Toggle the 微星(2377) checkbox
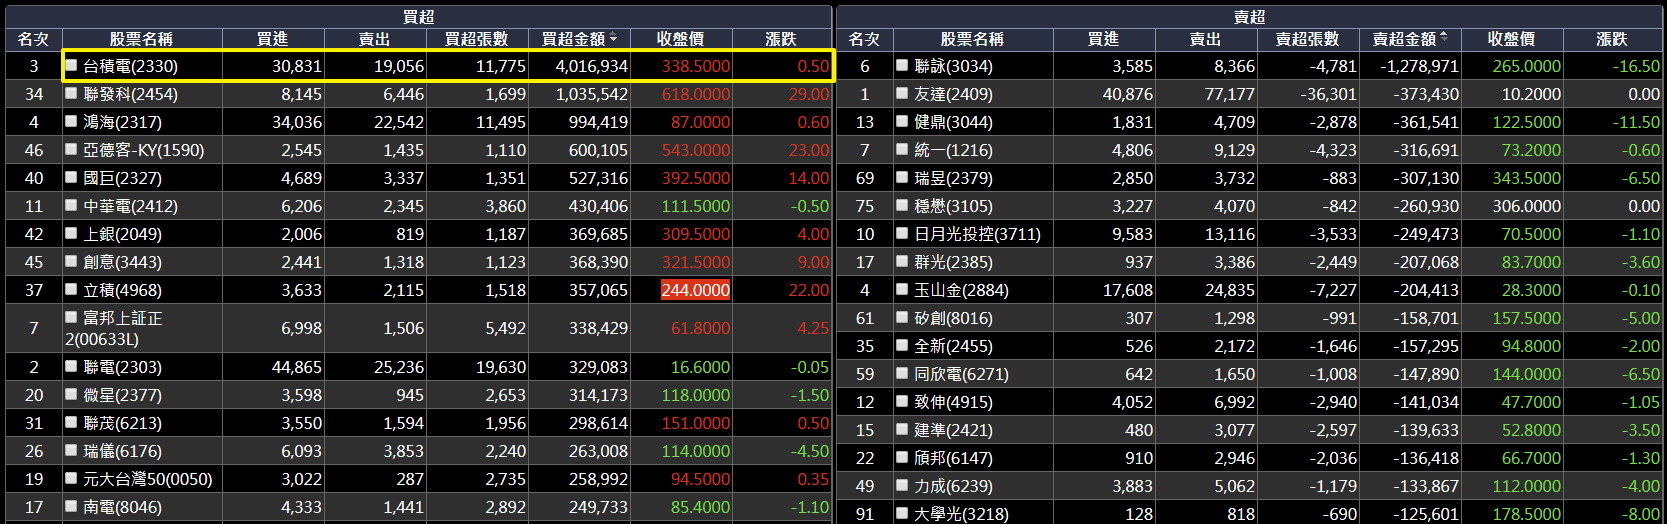Image resolution: width=1667 pixels, height=524 pixels. click(71, 394)
